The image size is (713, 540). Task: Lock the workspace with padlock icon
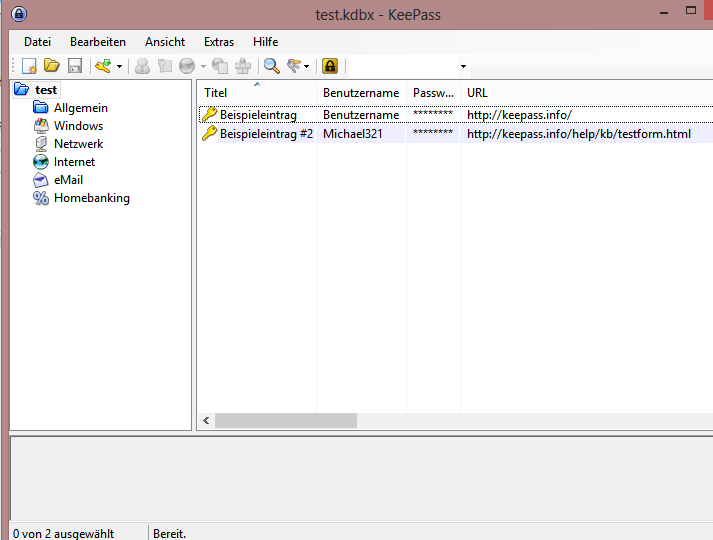pyautogui.click(x=330, y=66)
